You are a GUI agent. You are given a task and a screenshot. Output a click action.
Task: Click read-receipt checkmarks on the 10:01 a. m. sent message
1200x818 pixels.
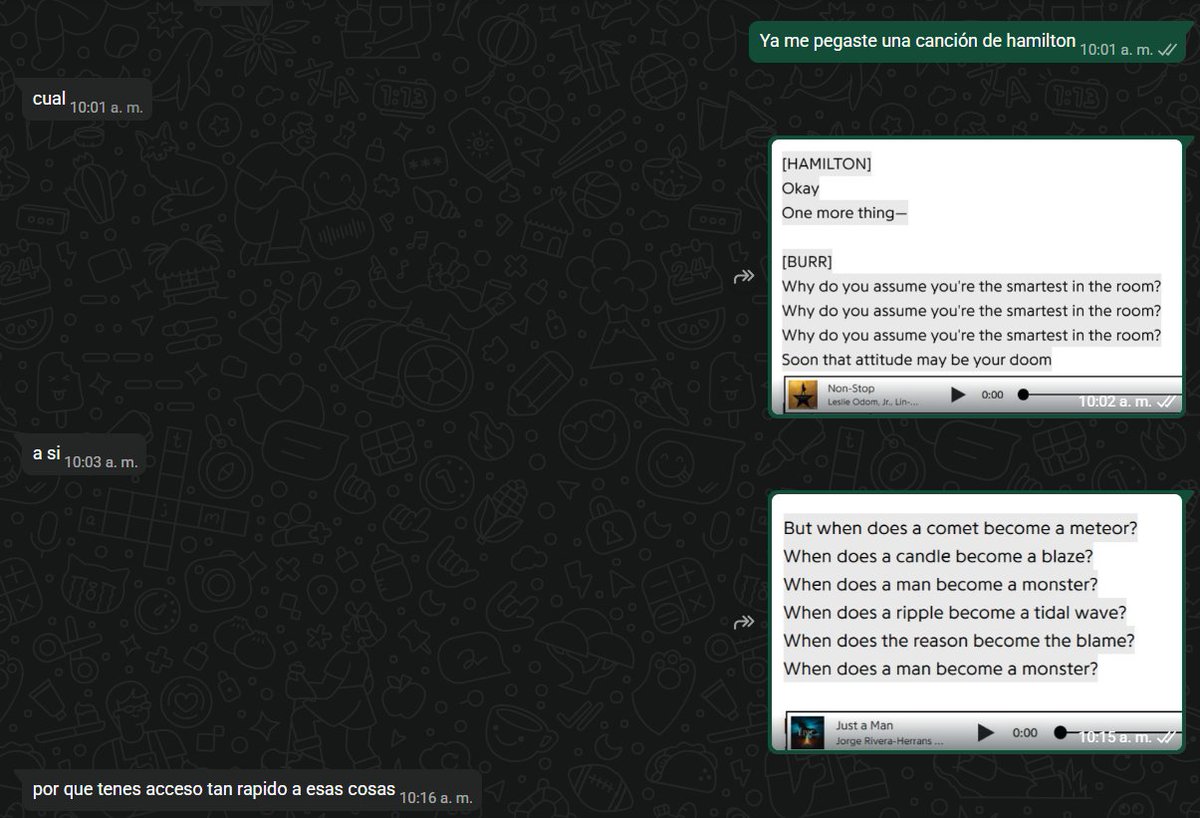1167,49
